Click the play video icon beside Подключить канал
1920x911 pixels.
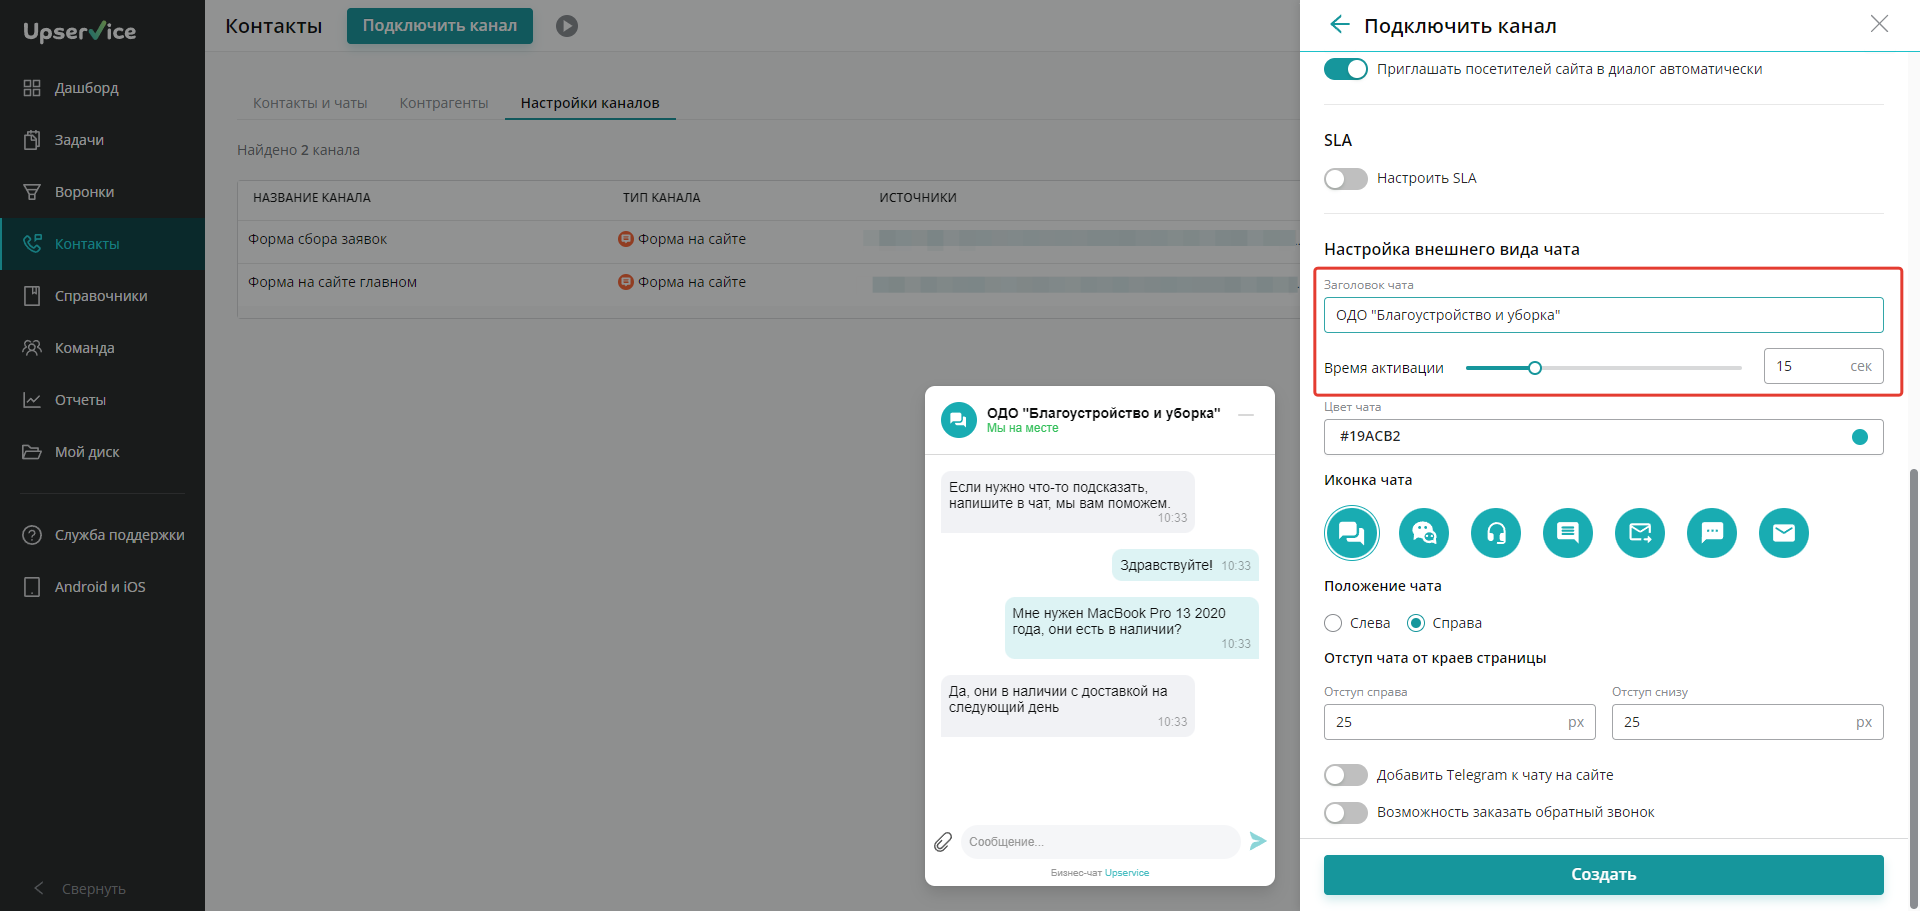567,26
